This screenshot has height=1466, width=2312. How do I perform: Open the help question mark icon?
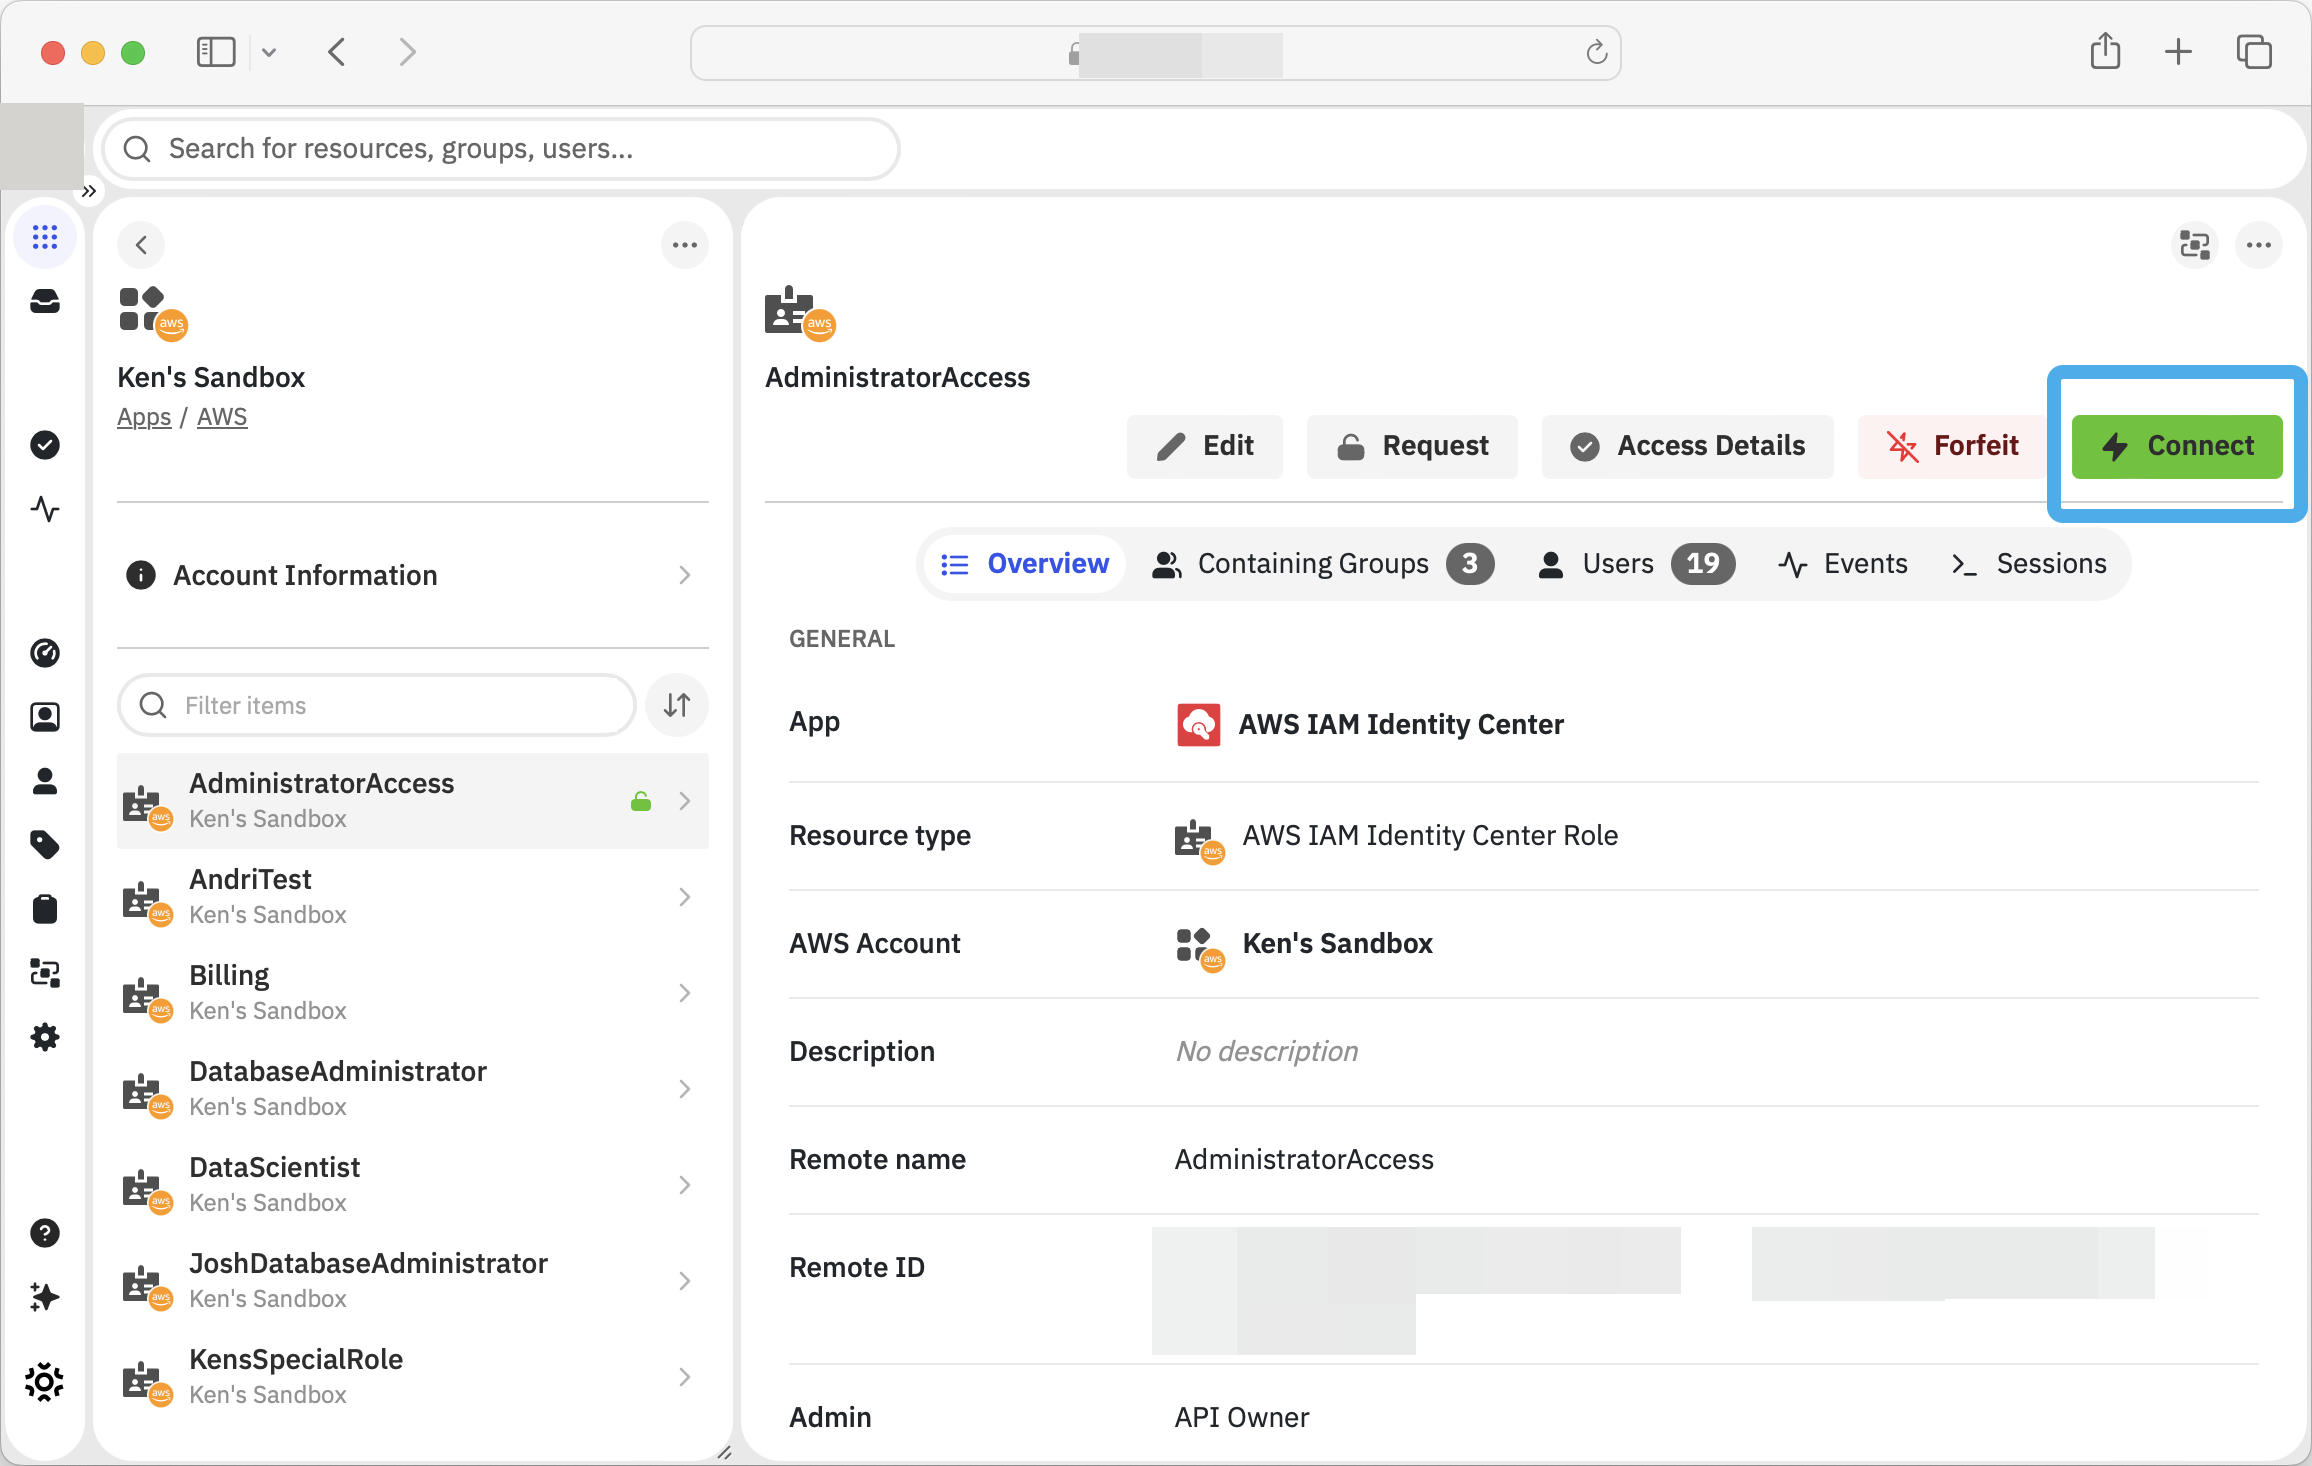coord(45,1233)
